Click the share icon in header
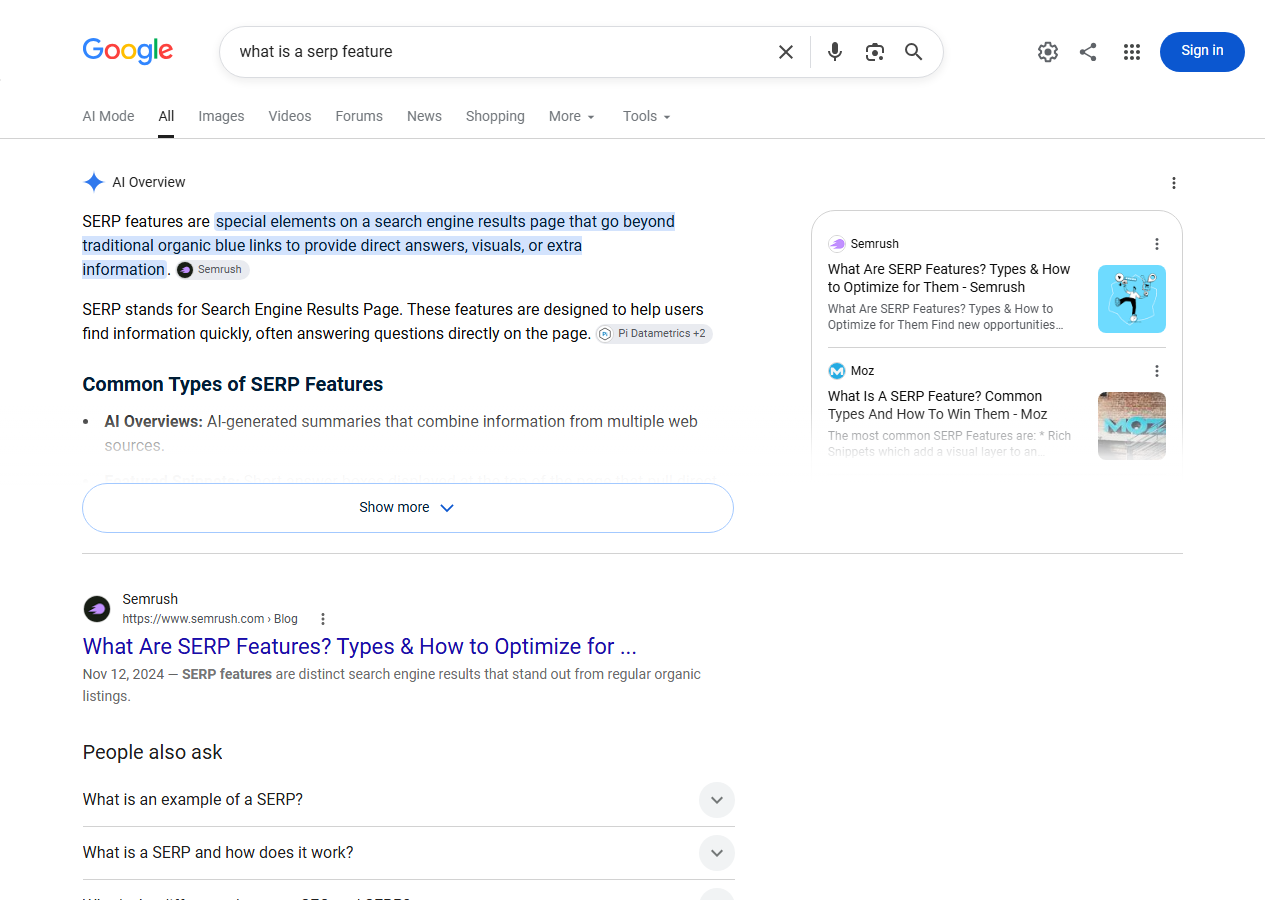This screenshot has width=1280, height=900. 1088,52
